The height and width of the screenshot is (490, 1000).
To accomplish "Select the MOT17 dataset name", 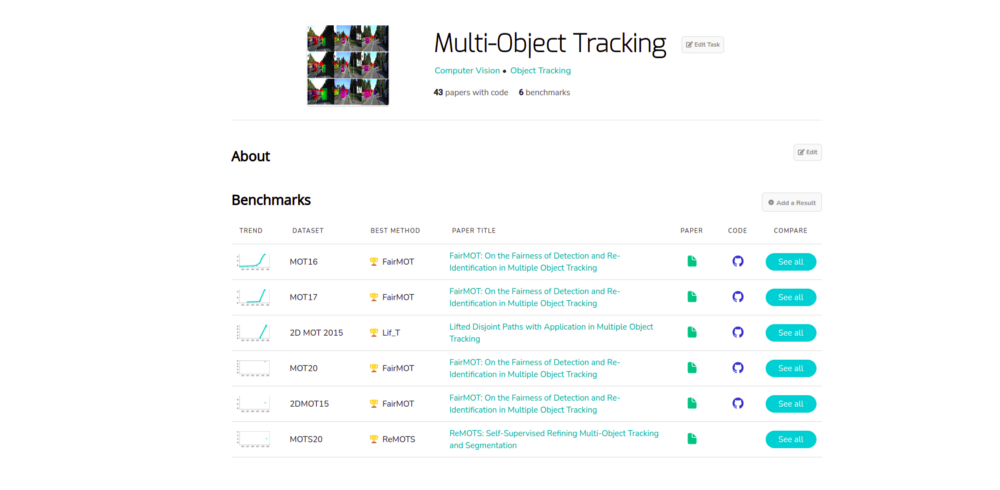I will pyautogui.click(x=304, y=297).
